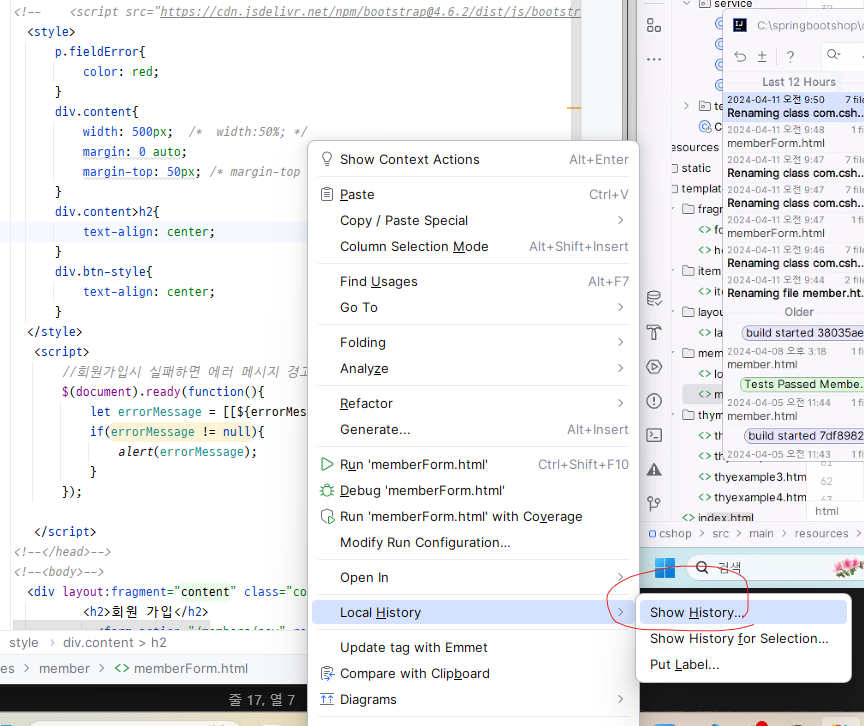Screen dimensions: 864x726
Task: Select Find Usages in context menu
Action: click(473, 281)
